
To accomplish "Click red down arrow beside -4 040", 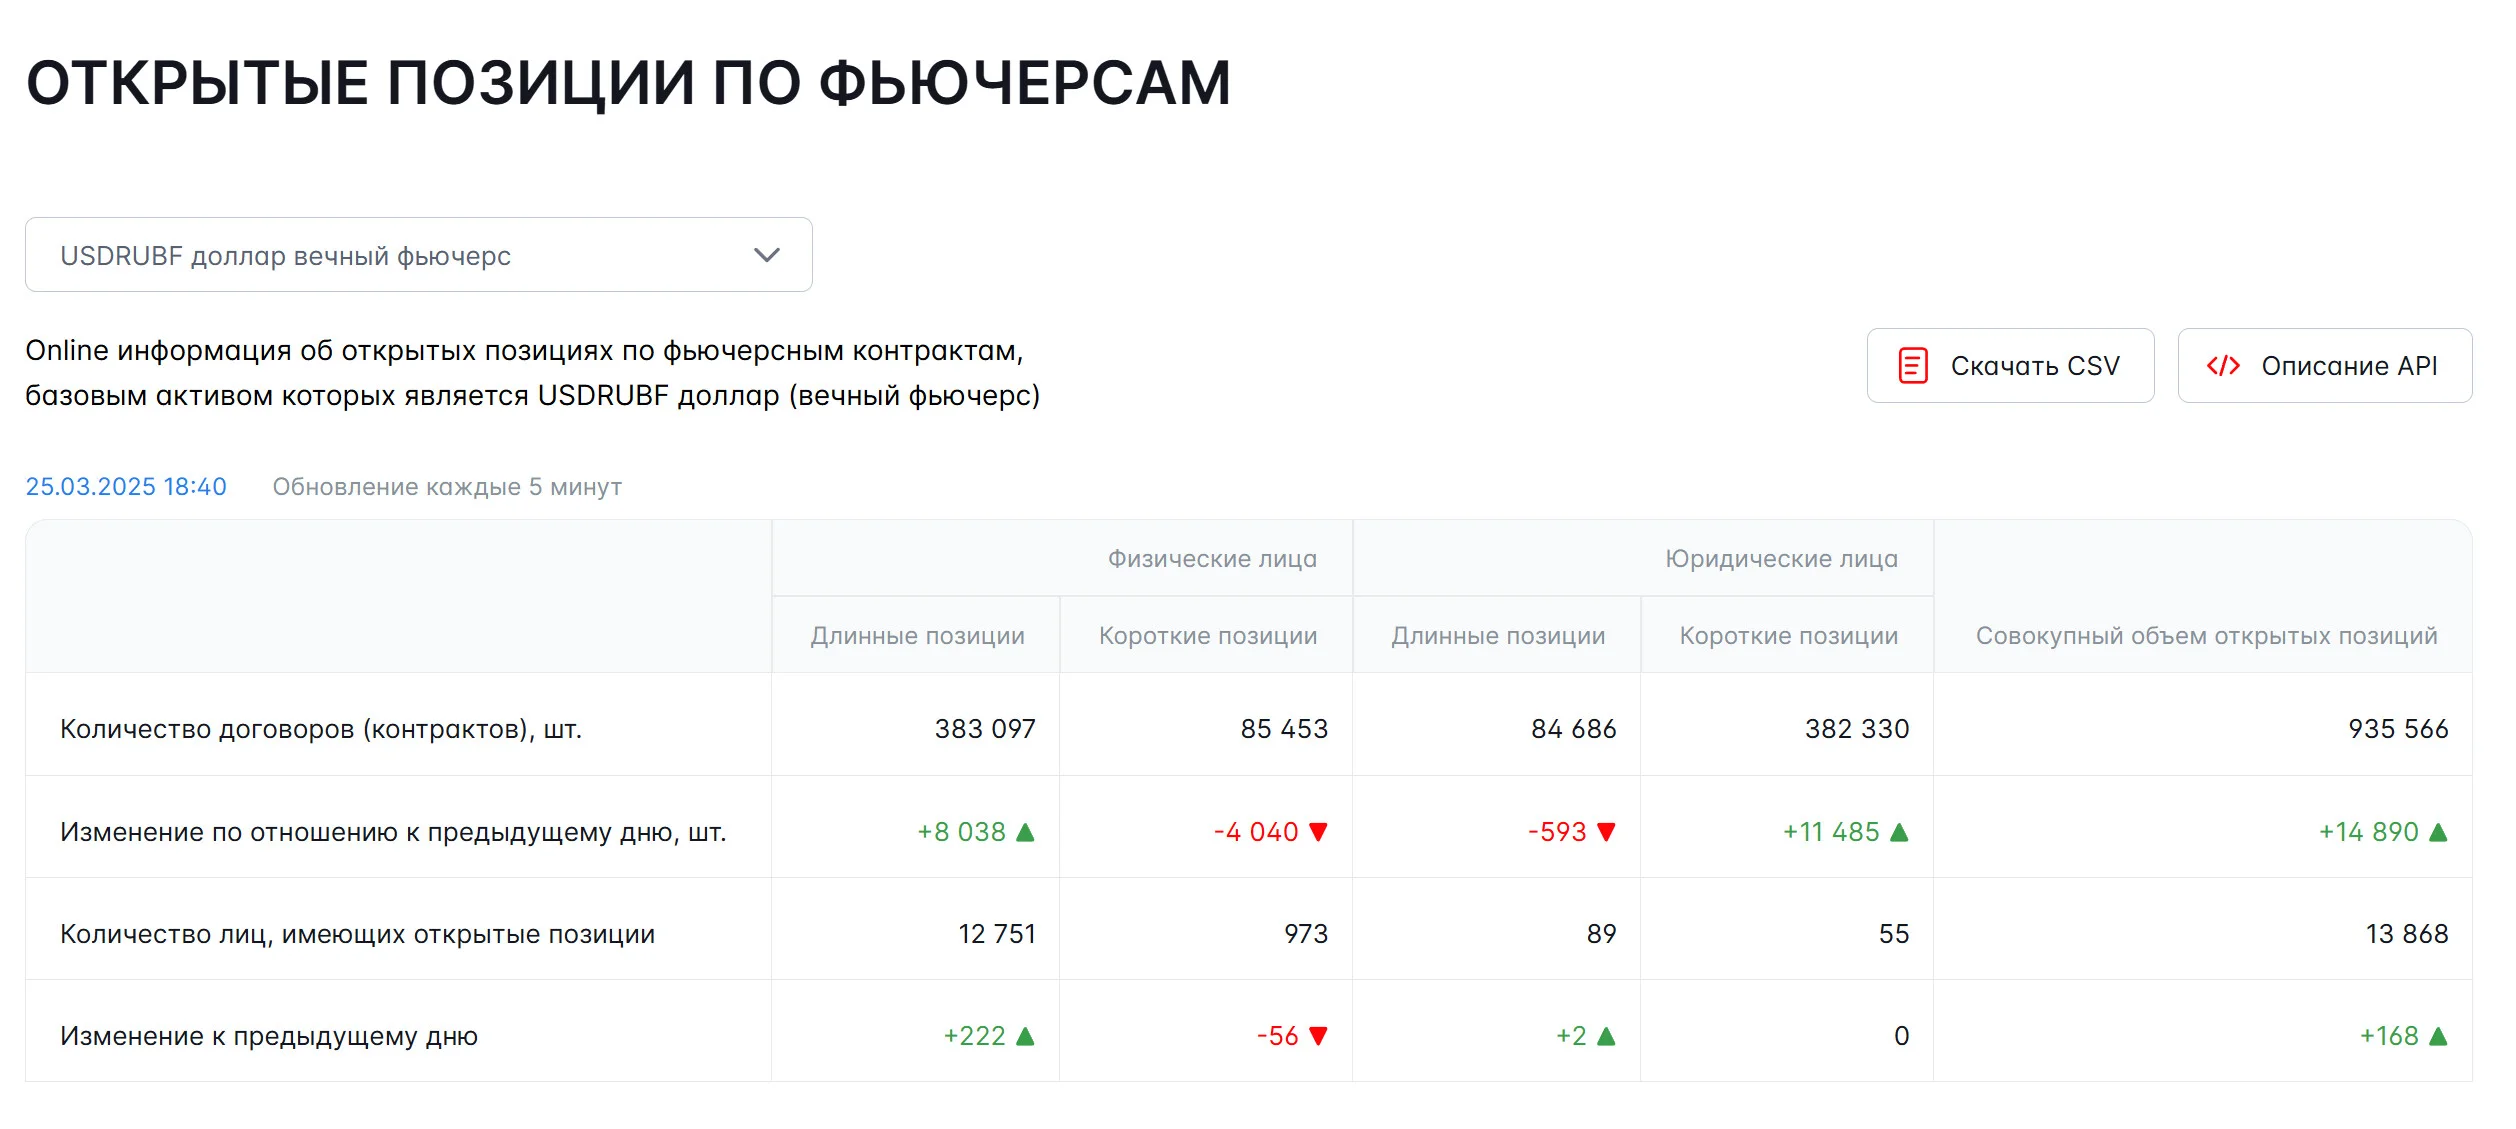I will pos(1318,832).
